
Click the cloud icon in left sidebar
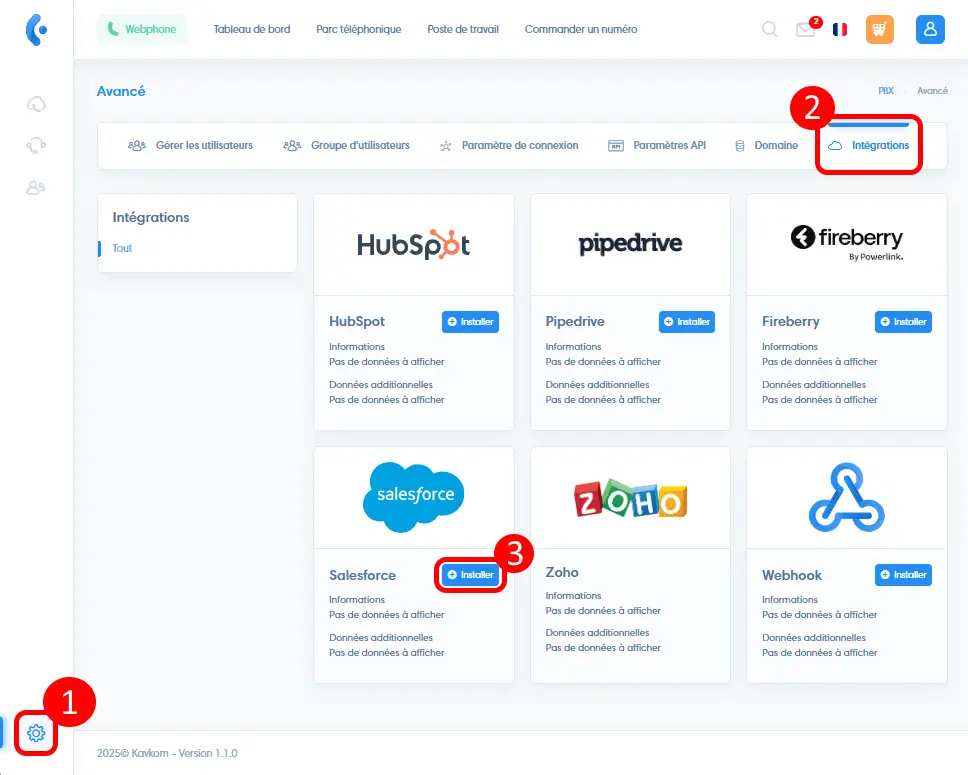(37, 104)
